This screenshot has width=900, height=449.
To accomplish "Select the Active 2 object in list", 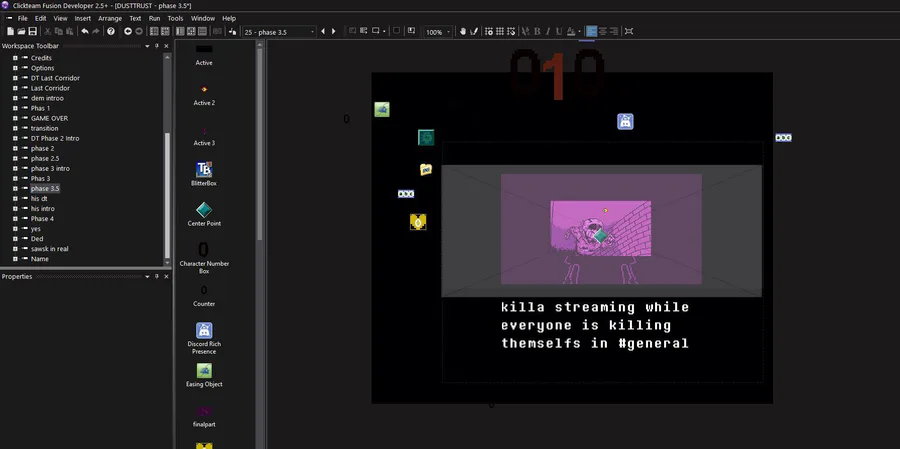I will tap(204, 95).
